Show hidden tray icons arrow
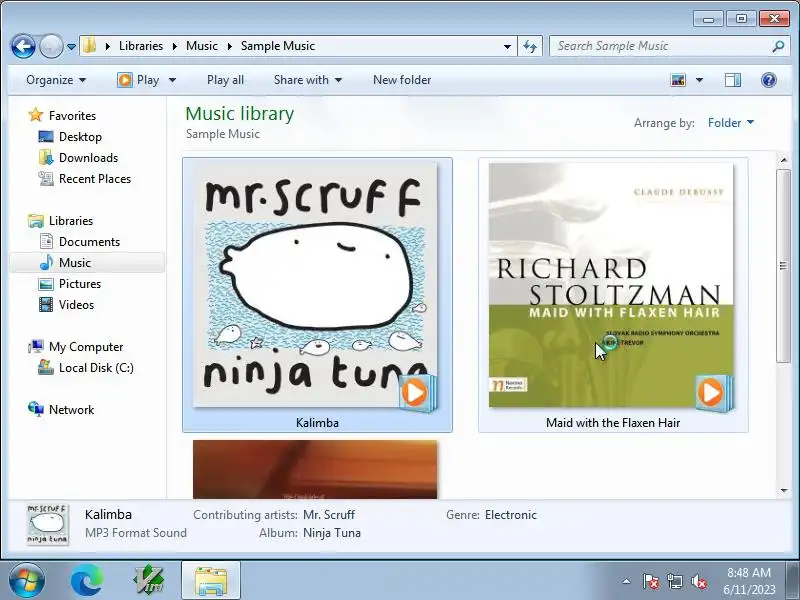Image resolution: width=800 pixels, height=600 pixels. (x=626, y=581)
